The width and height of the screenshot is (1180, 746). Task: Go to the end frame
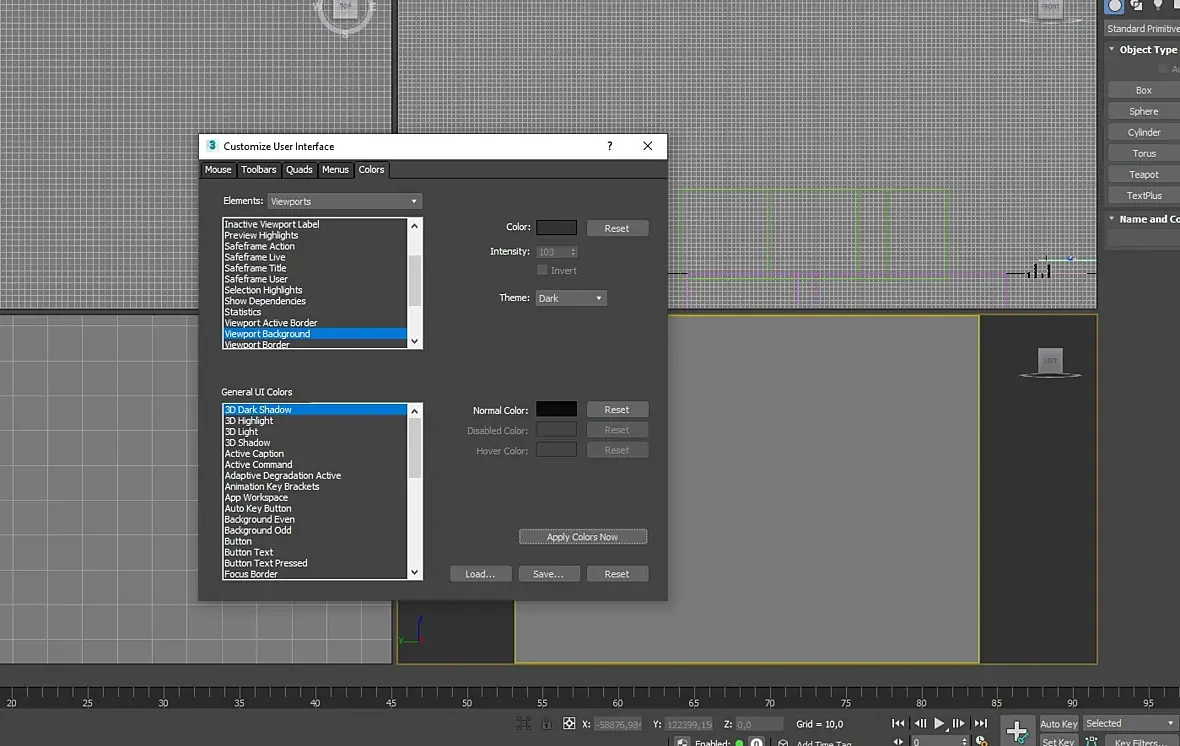tap(981, 723)
